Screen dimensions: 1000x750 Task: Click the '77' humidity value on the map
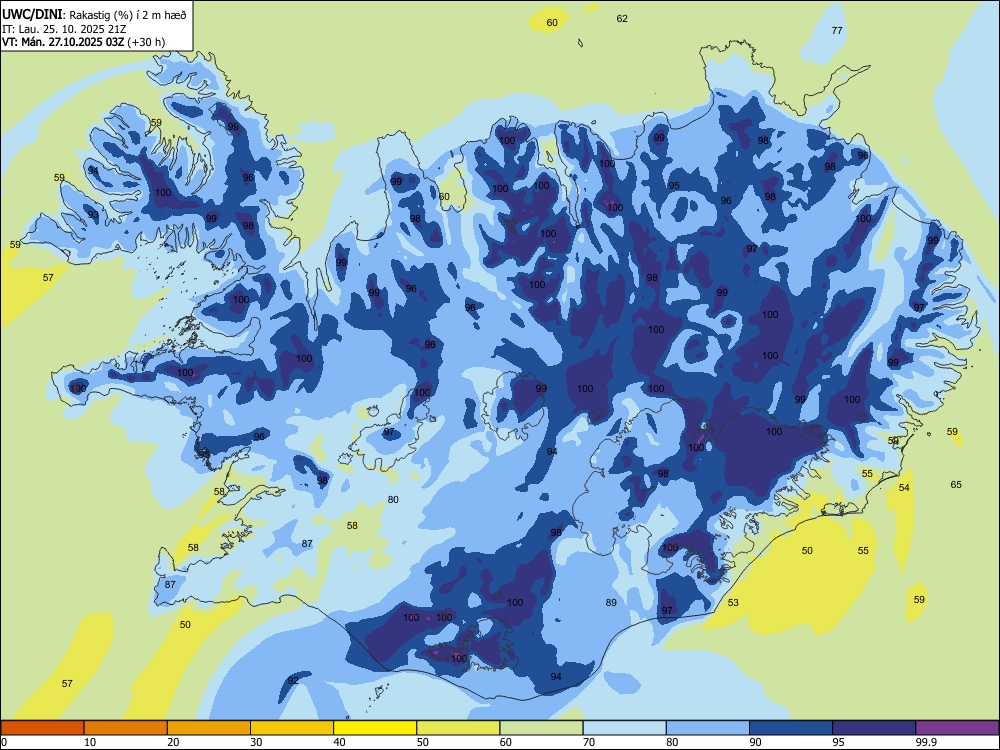837,30
